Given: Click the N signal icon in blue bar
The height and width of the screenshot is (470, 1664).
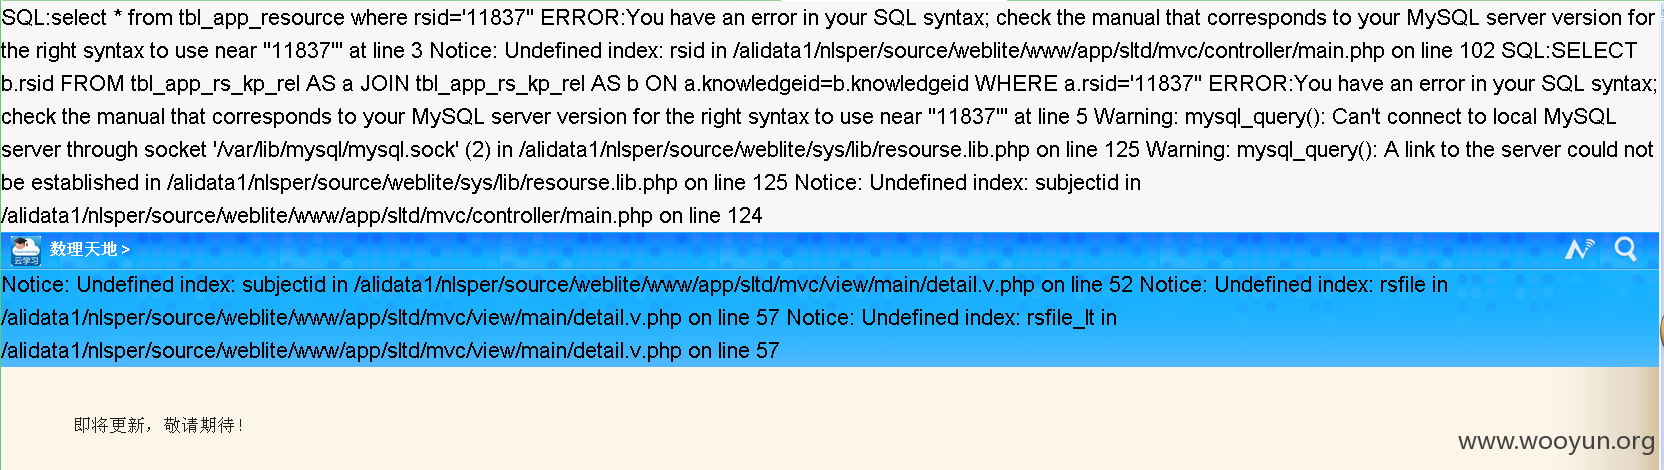Looking at the screenshot, I should (x=1580, y=249).
